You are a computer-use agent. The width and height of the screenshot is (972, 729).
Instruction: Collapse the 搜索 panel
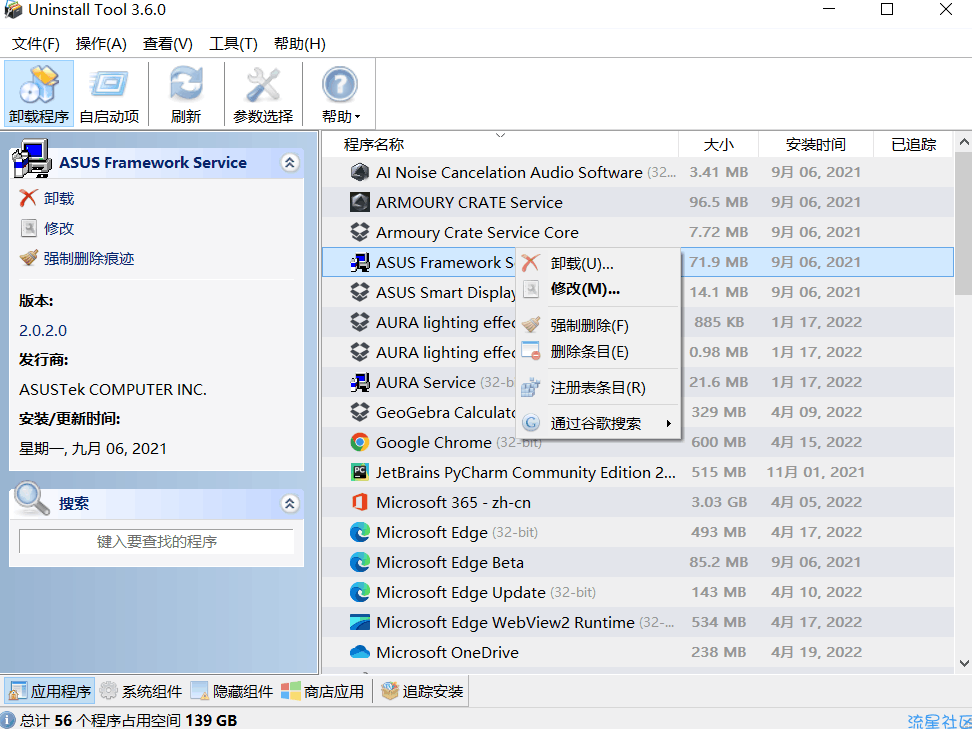pos(289,503)
